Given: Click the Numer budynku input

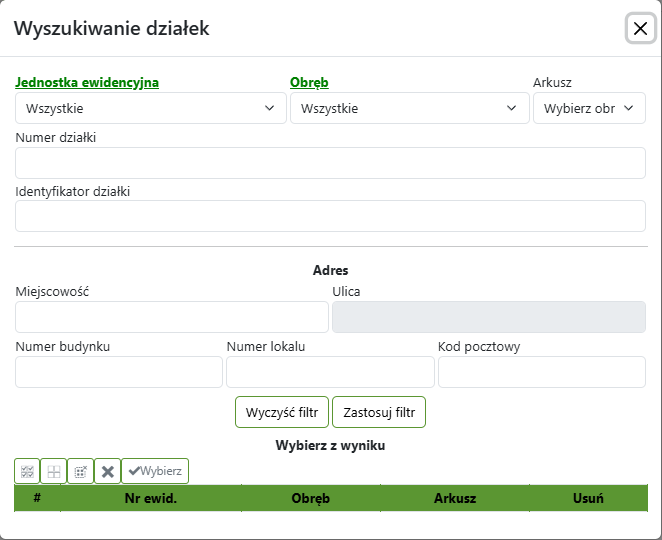Looking at the screenshot, I should (119, 372).
